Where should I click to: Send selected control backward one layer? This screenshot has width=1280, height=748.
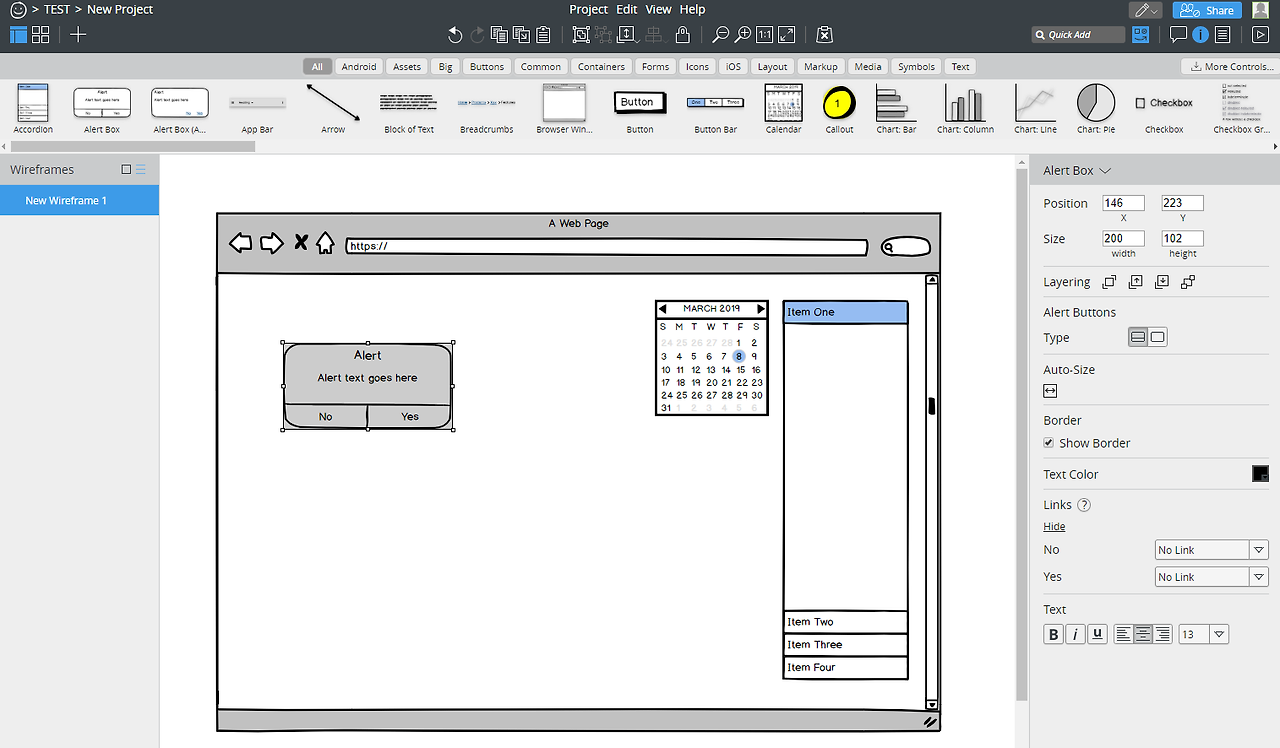pos(1162,282)
